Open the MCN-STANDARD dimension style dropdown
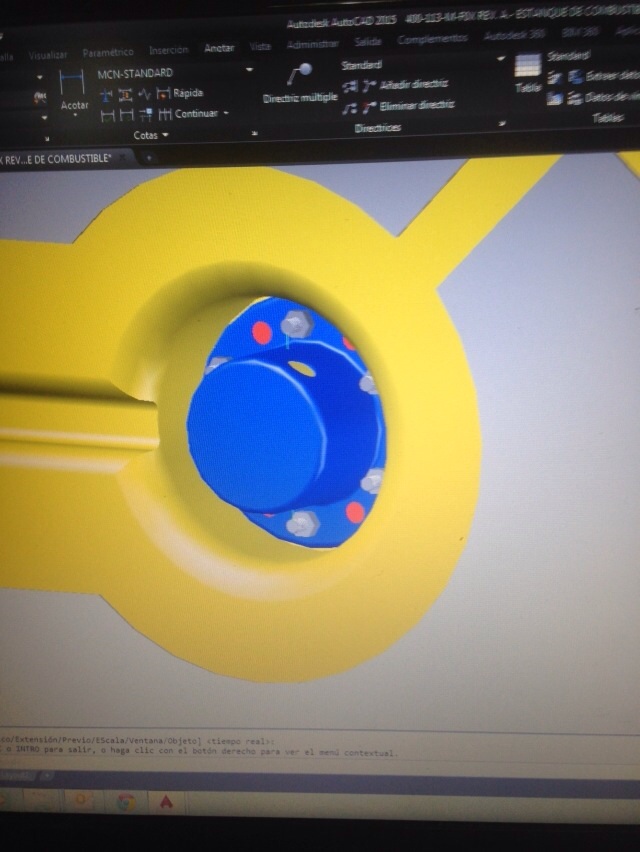This screenshot has width=640, height=852. (249, 71)
